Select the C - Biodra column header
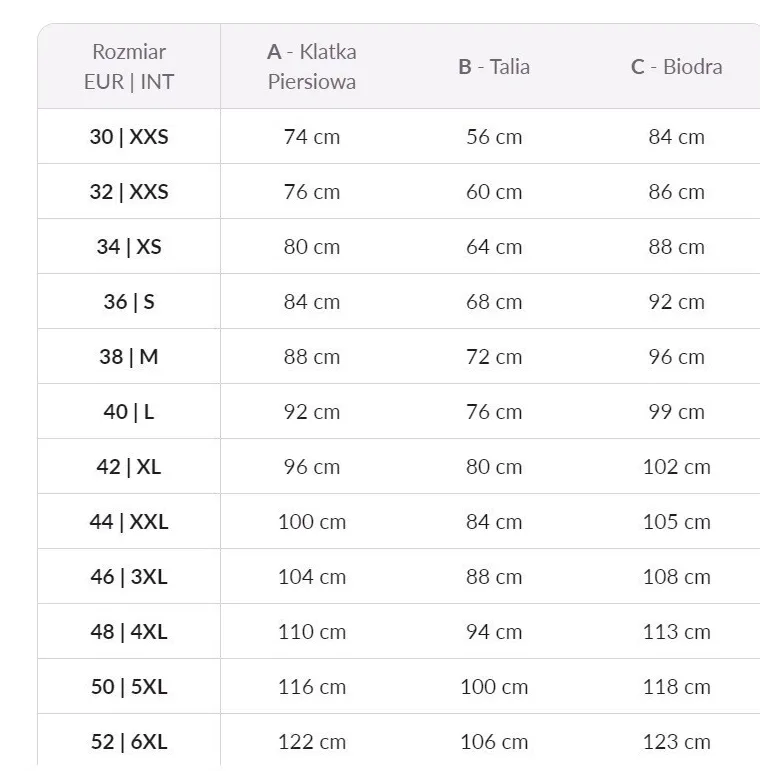 [x=676, y=67]
